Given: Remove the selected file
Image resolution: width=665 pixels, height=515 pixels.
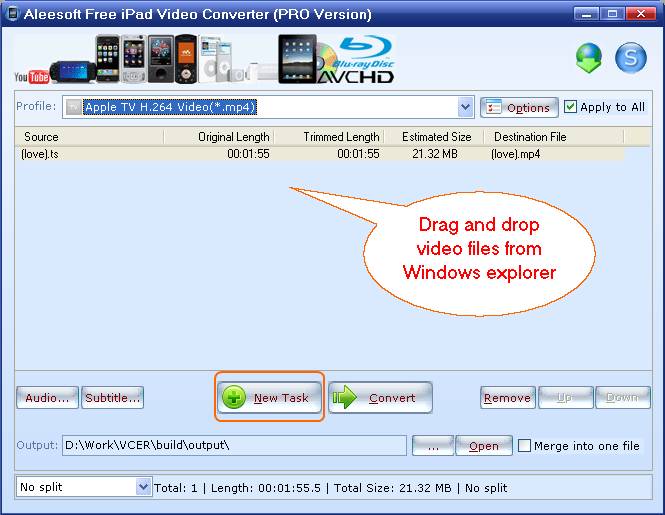Looking at the screenshot, I should tap(508, 397).
